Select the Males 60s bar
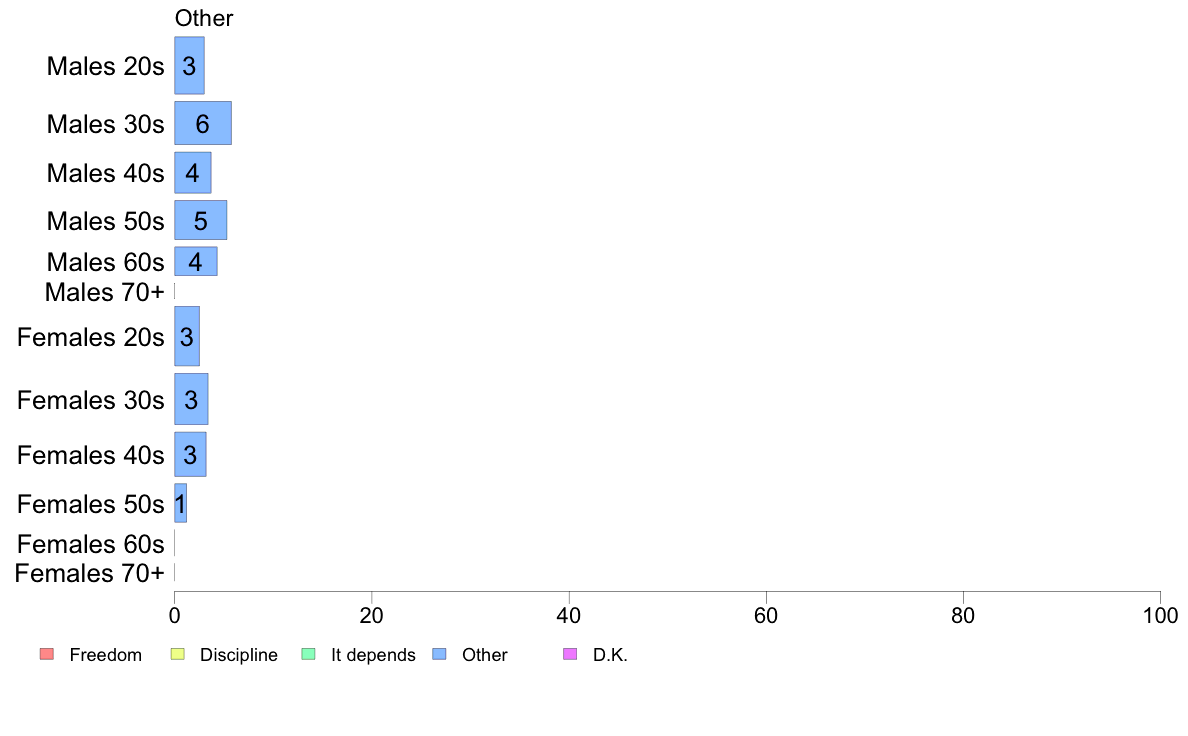The height and width of the screenshot is (736, 1188). 196,262
